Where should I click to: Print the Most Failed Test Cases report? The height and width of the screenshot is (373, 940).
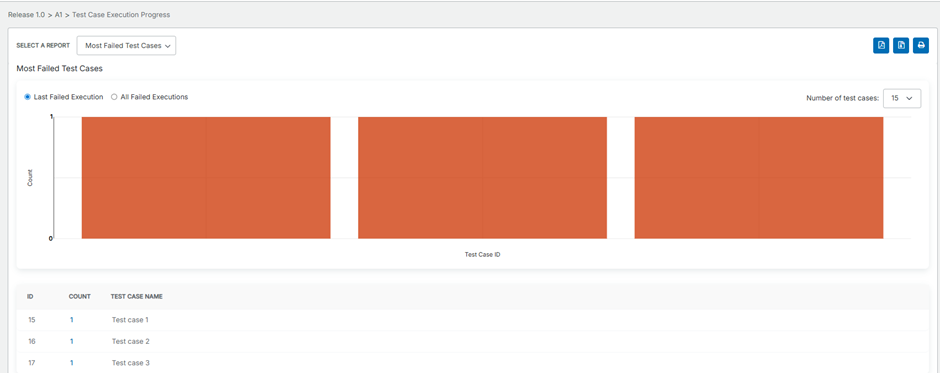[921, 46]
